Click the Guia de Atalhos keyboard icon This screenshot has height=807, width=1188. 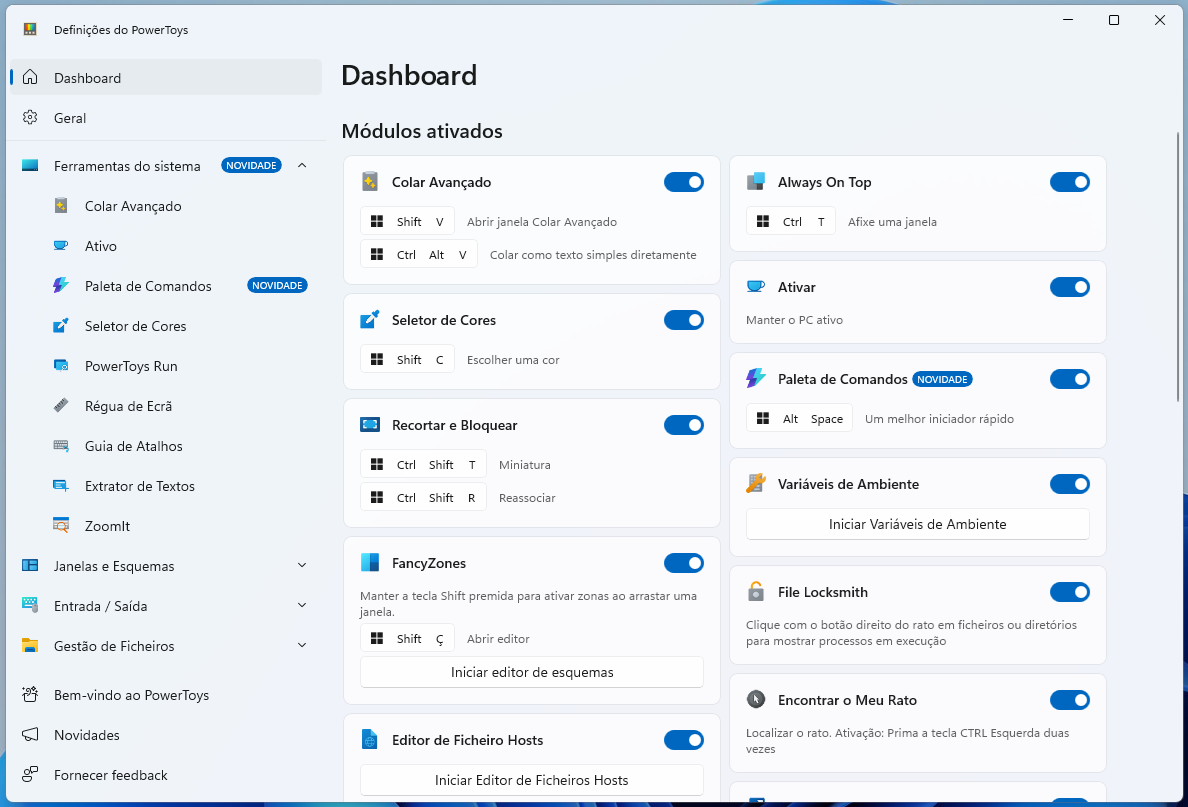tap(61, 446)
